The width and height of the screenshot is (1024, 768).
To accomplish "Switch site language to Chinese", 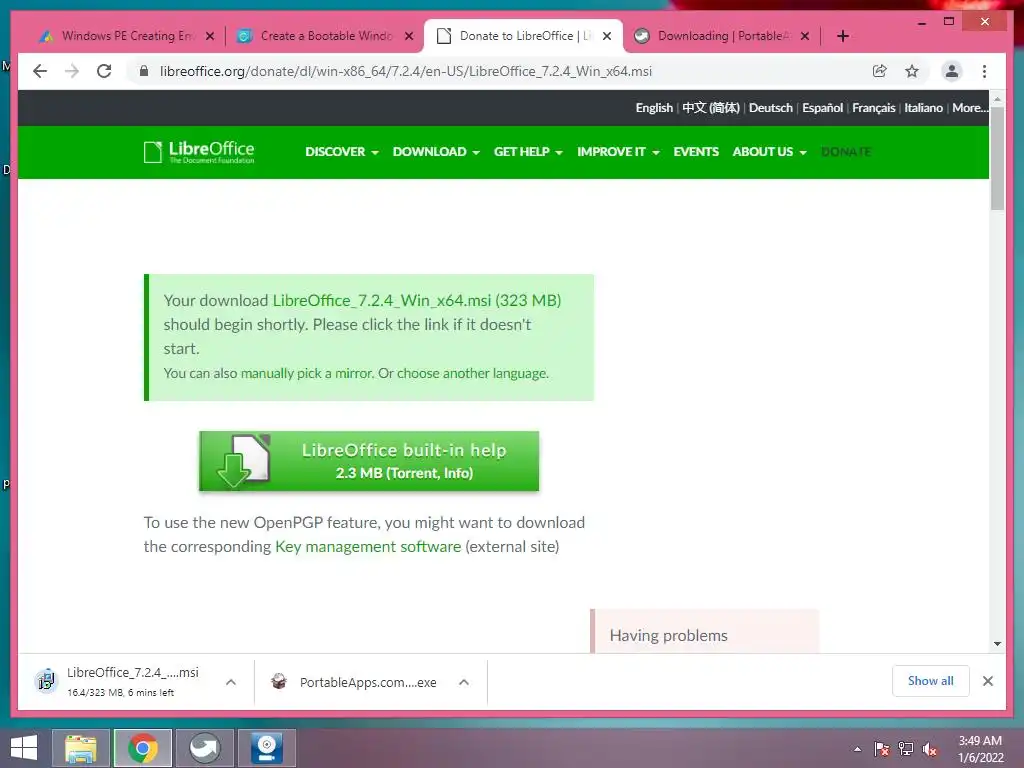I will coord(711,108).
